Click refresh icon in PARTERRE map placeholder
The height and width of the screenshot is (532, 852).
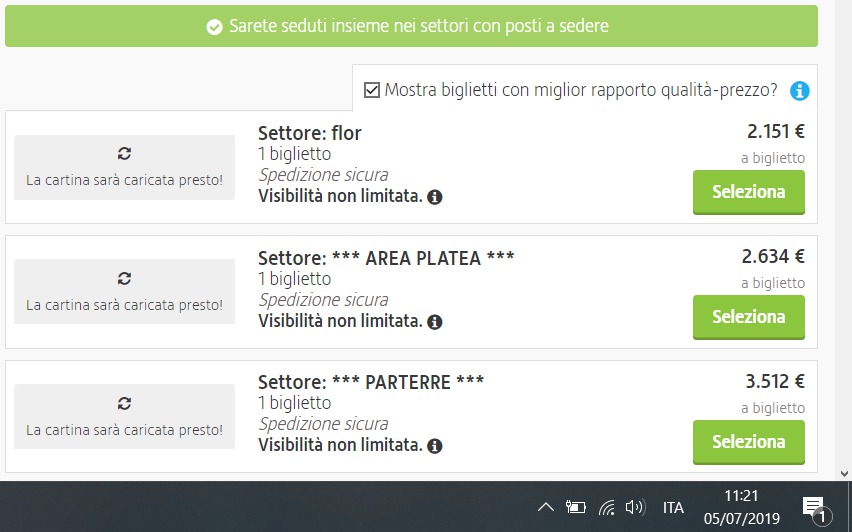(124, 404)
